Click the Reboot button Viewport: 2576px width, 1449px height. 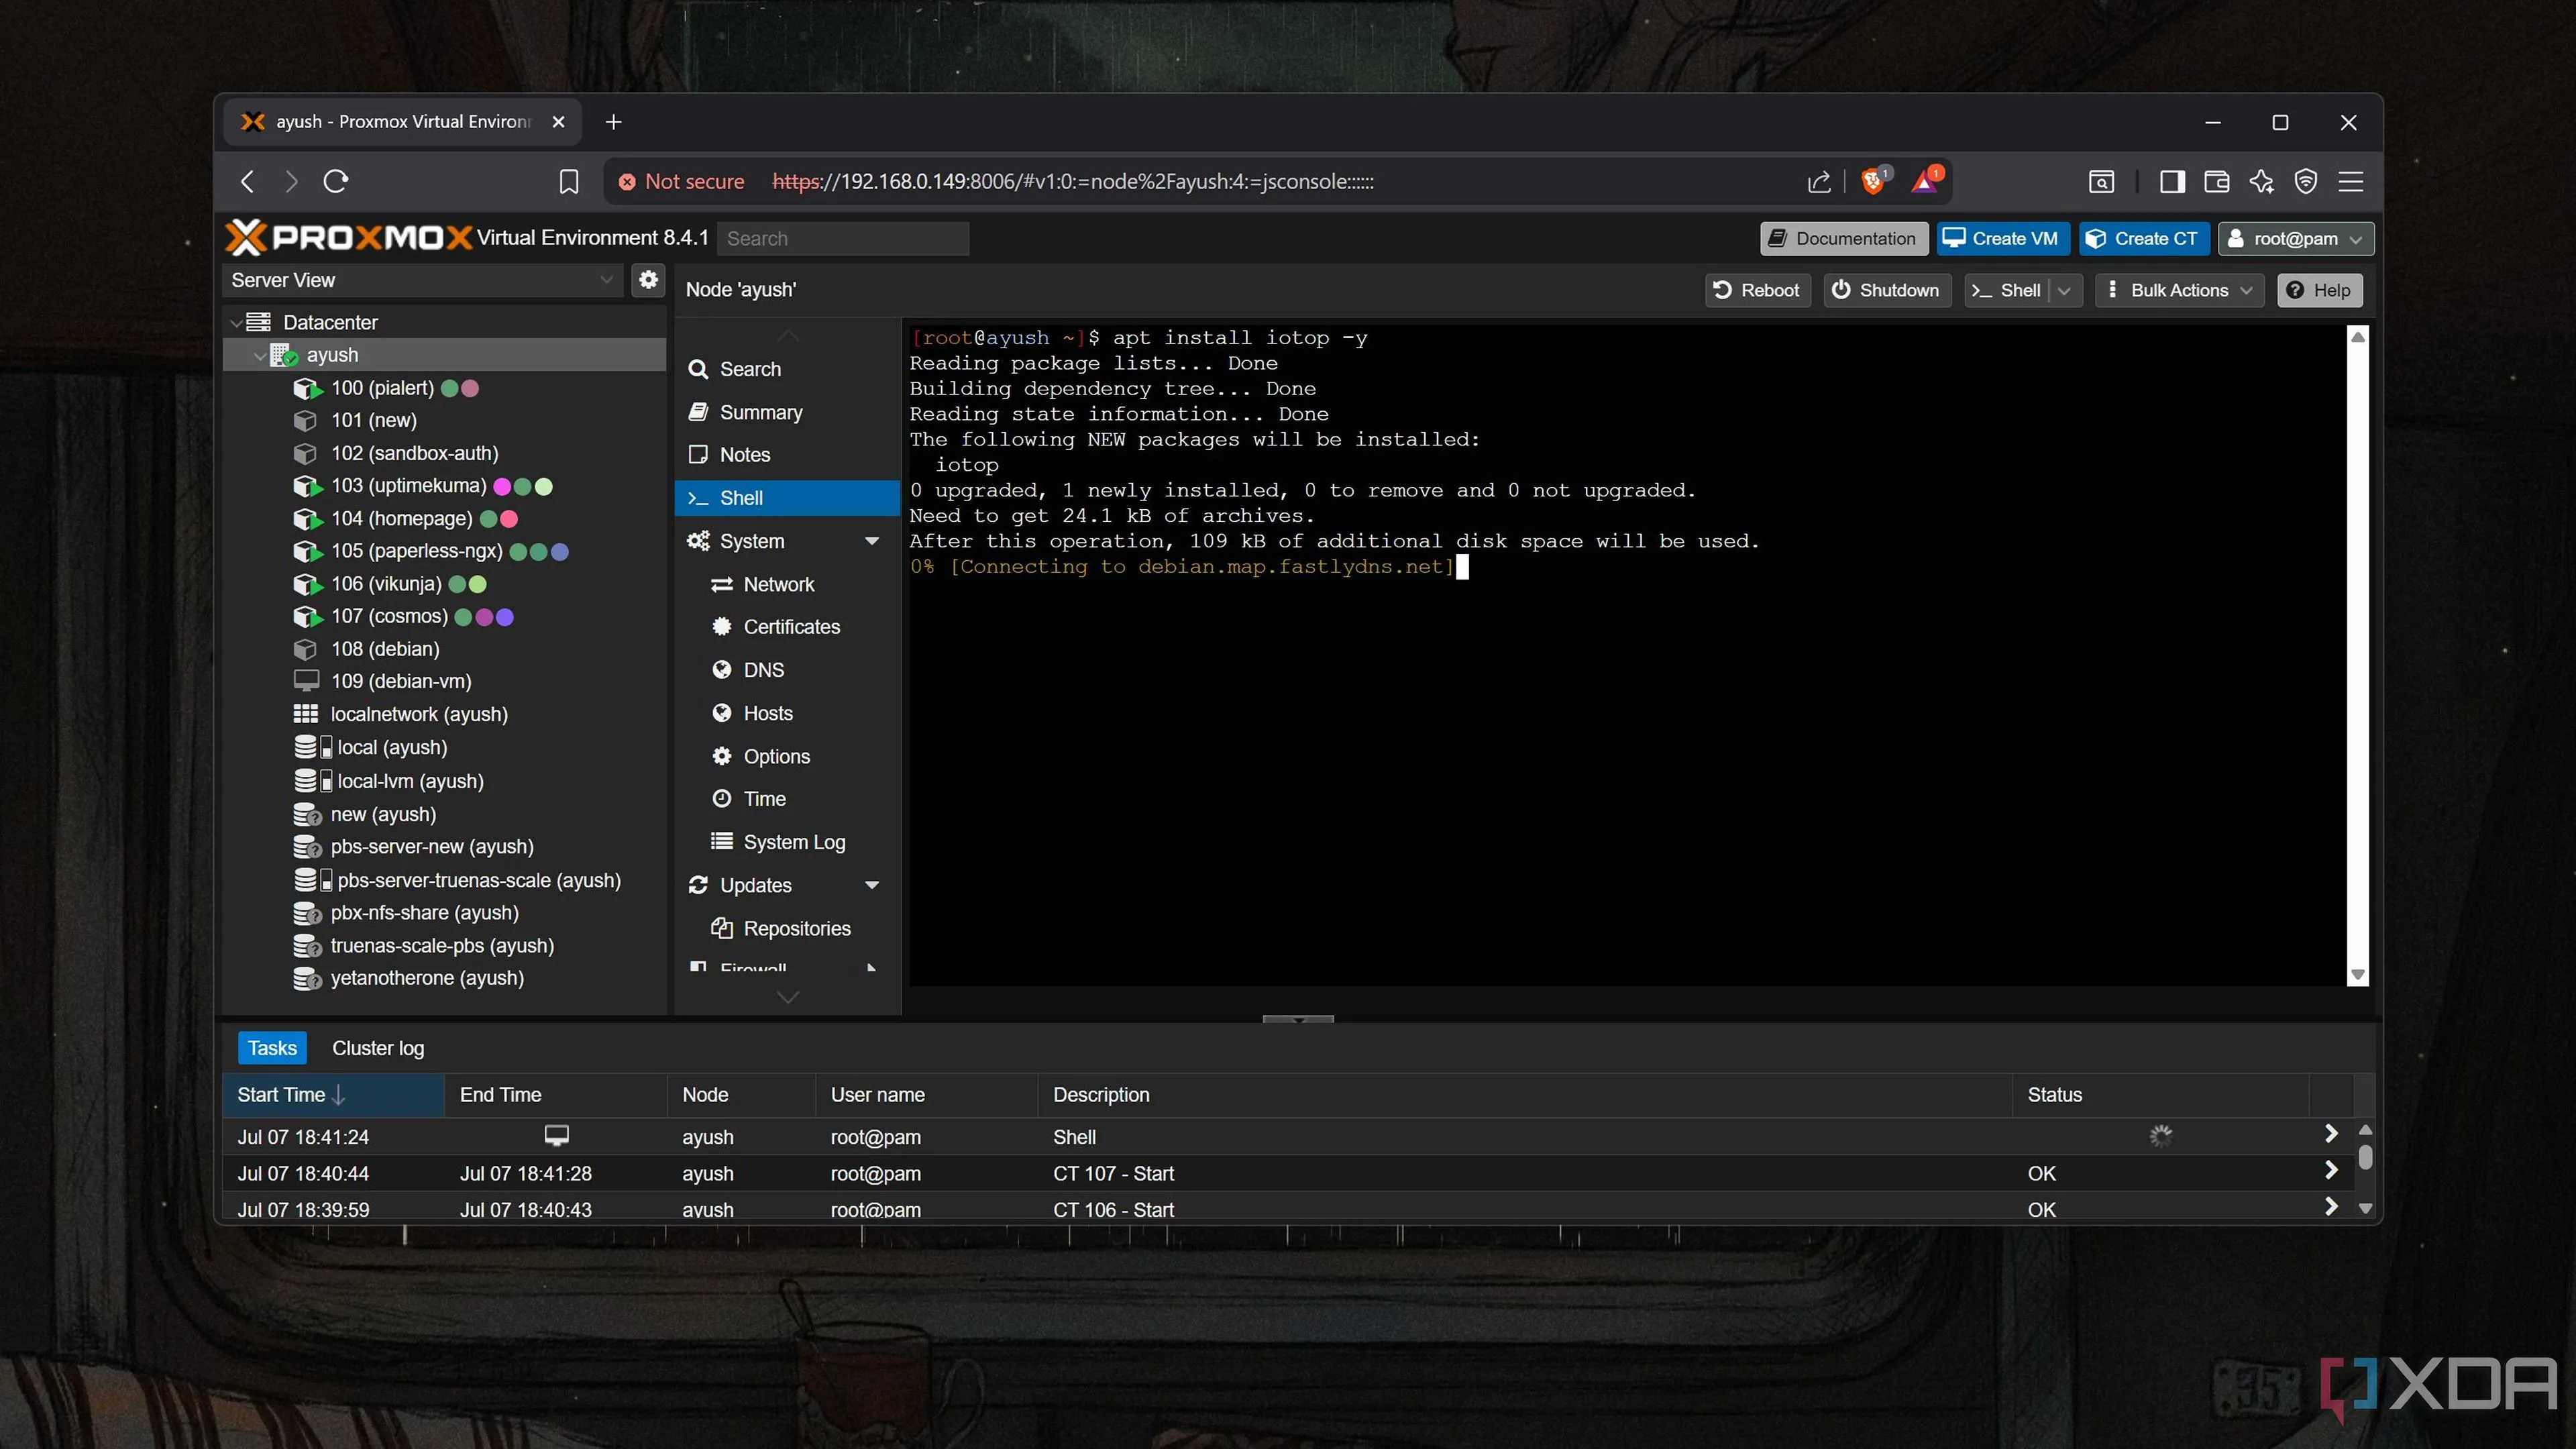[1757, 290]
